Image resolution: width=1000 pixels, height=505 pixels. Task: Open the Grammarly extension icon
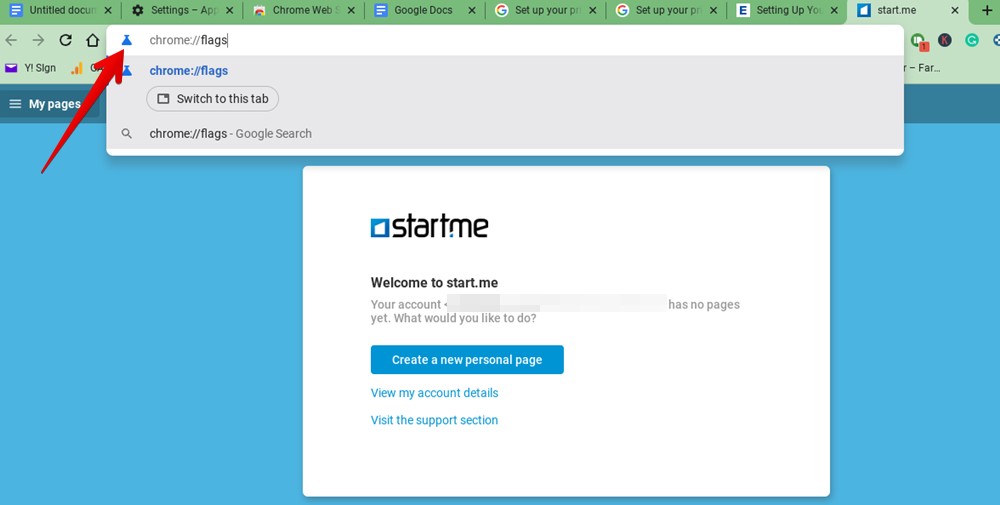click(x=972, y=40)
